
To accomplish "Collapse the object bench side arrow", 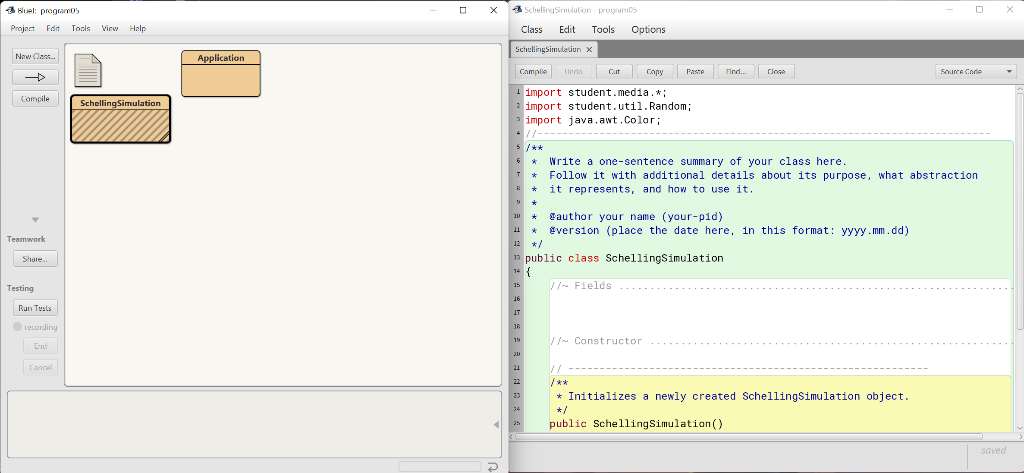I will 496,424.
